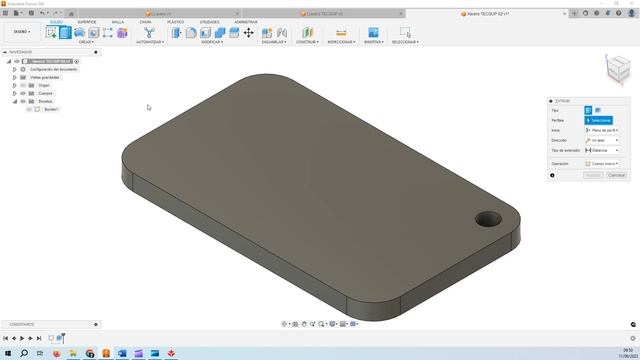Click the Joint tool icon
Viewport: 640px width, 360px height.
[x=282, y=33]
